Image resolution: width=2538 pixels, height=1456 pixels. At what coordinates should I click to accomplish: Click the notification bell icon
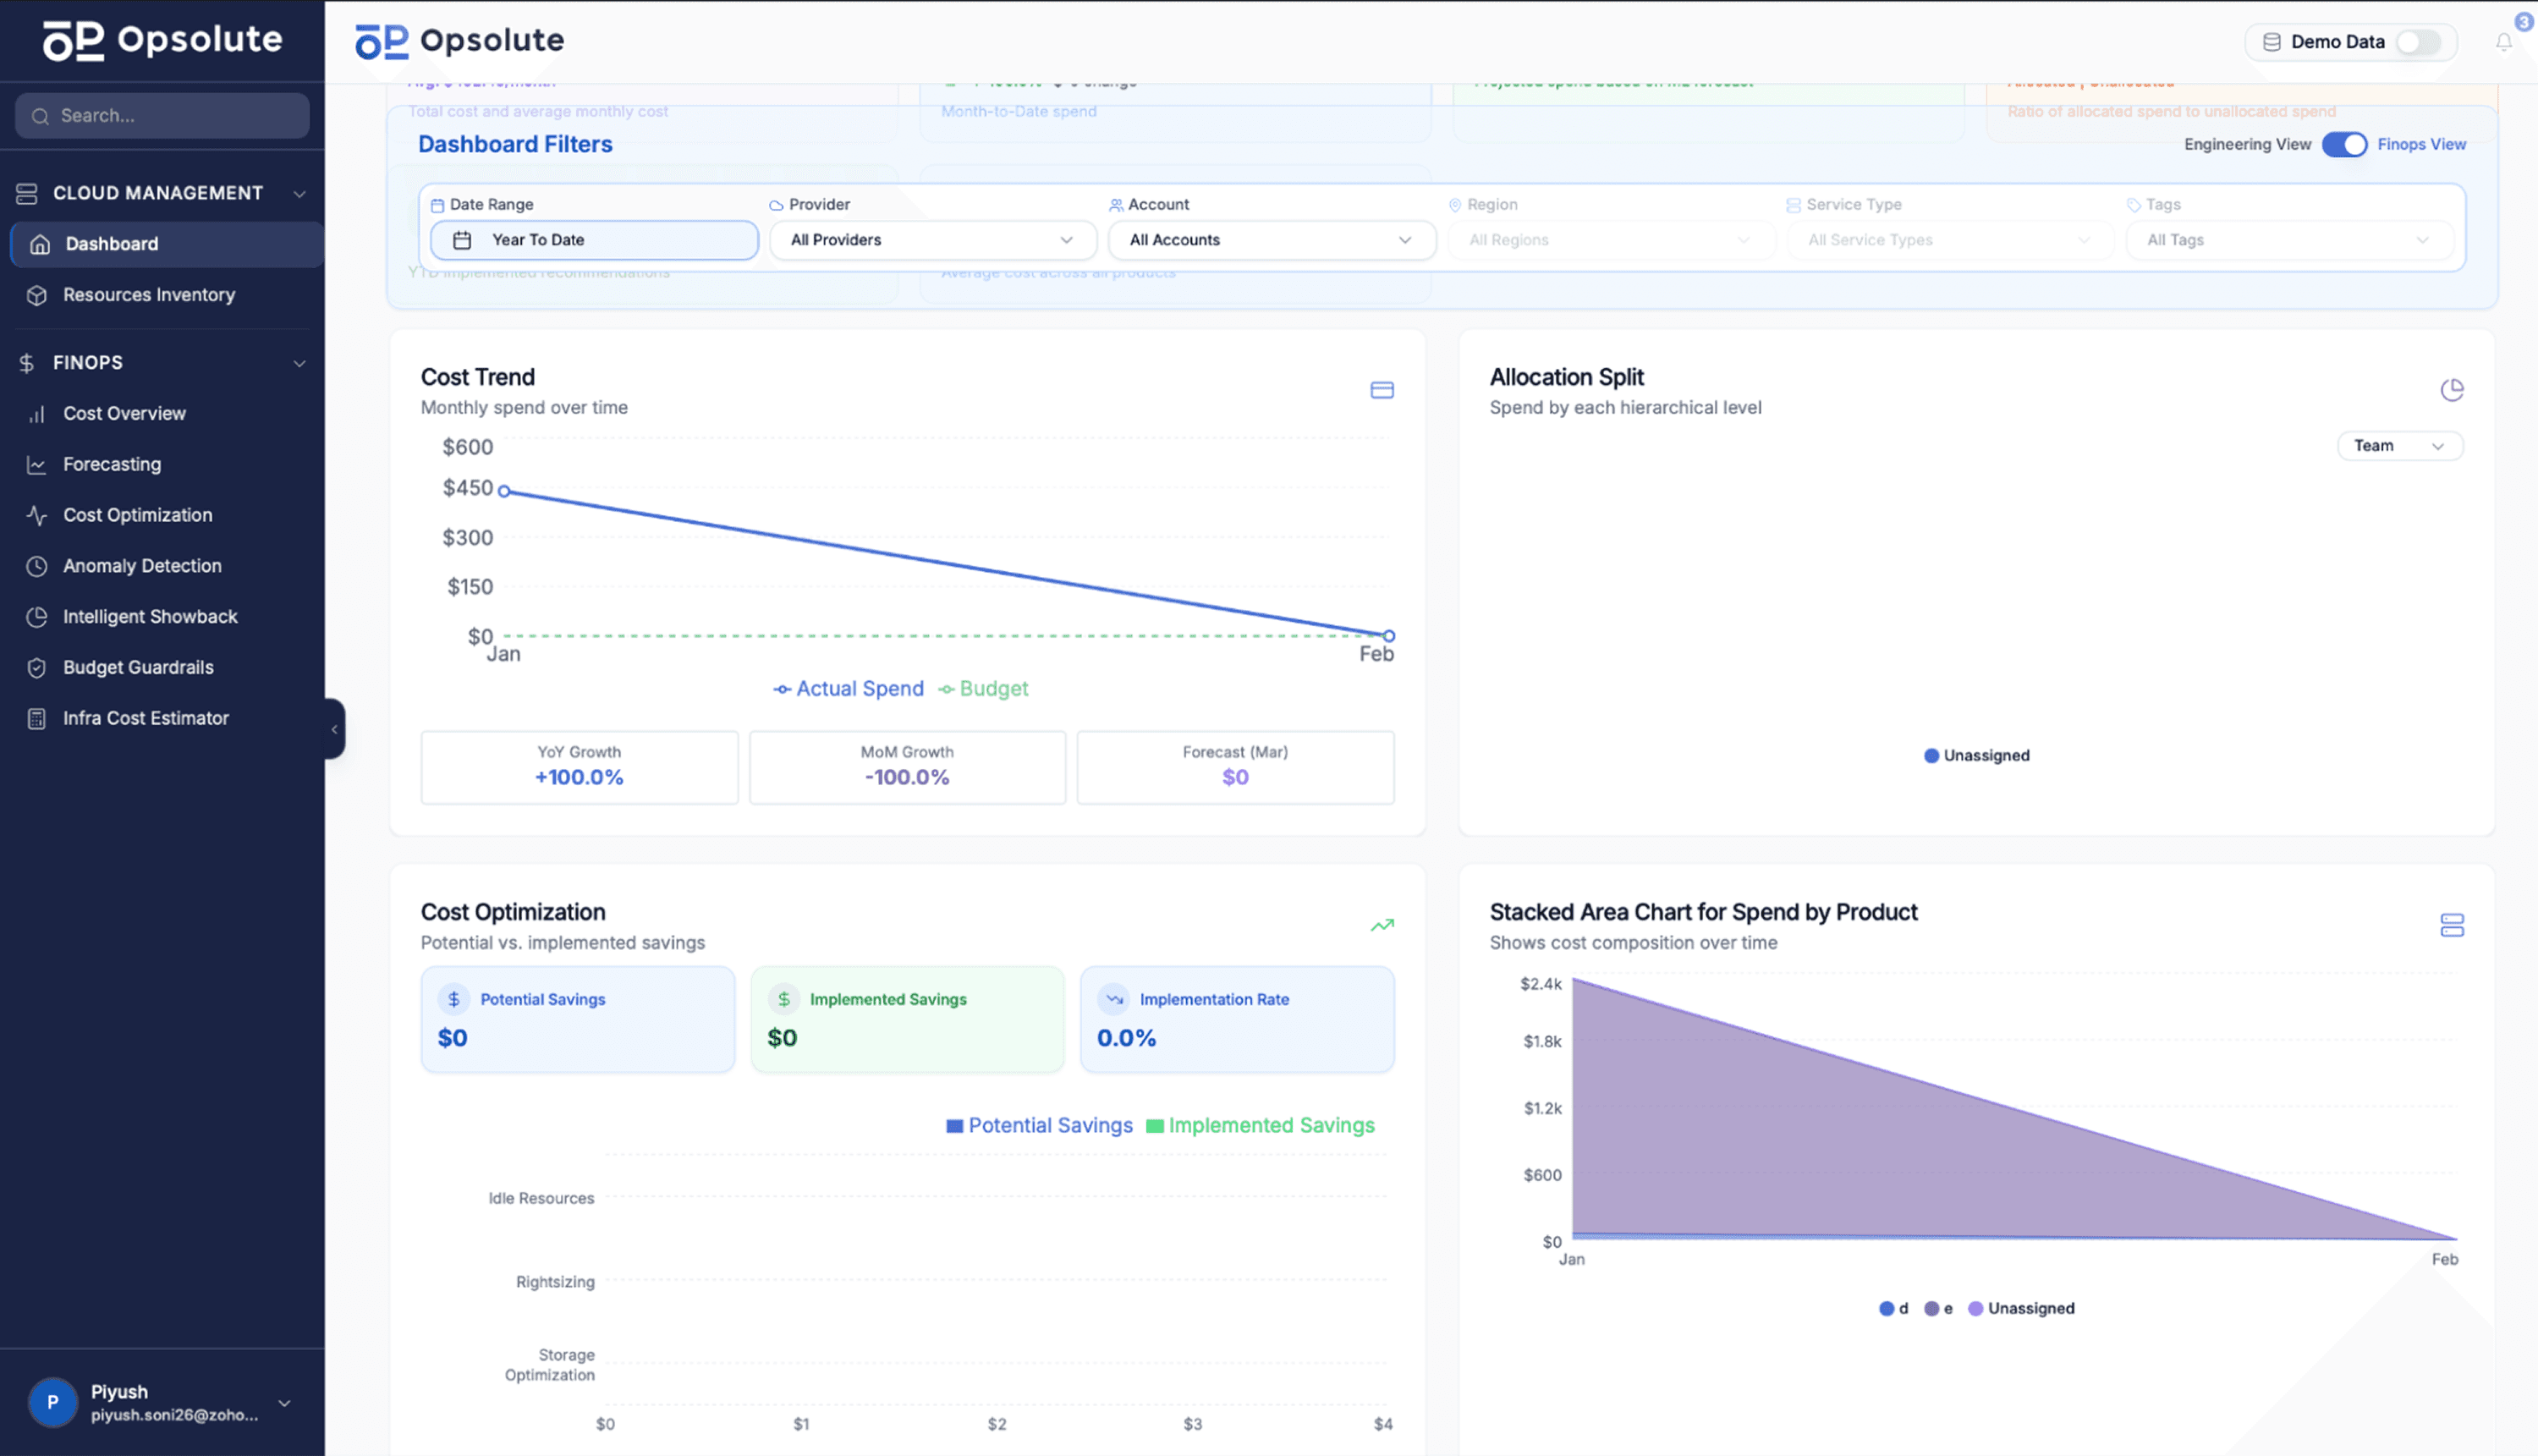coord(2503,42)
